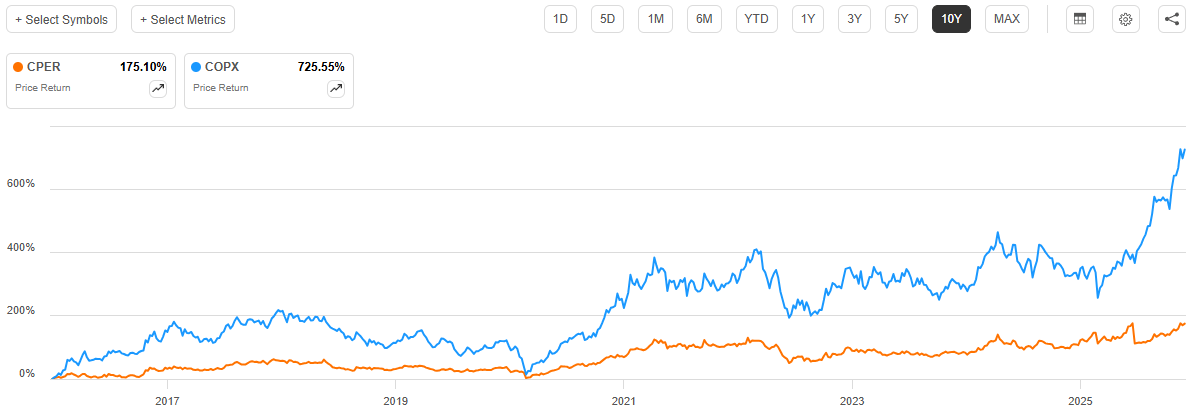Choose the 3Y time range

click(854, 19)
